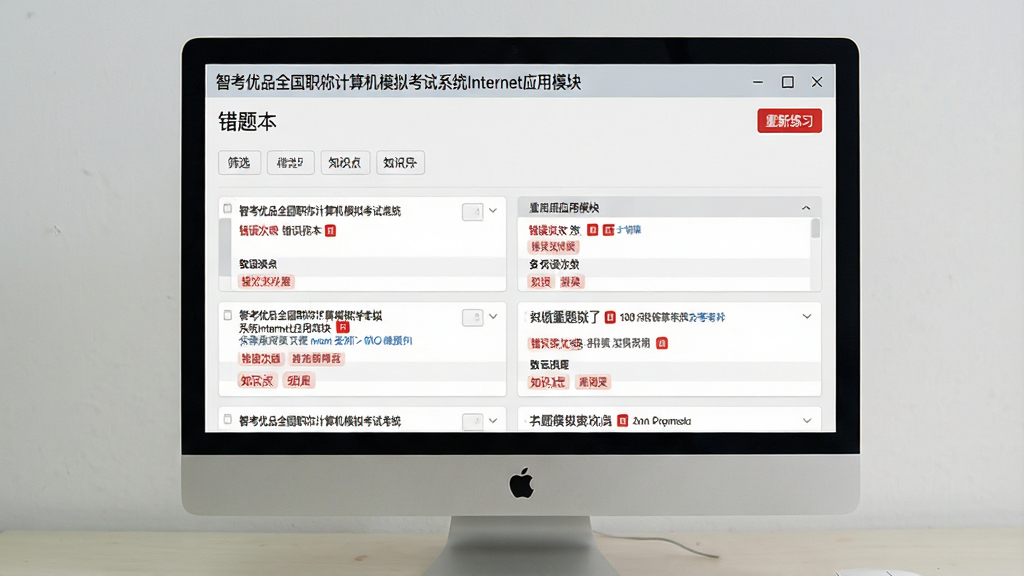The image size is (1024, 576).
Task: Click the first red icon in the top-right panel
Action: click(592, 230)
